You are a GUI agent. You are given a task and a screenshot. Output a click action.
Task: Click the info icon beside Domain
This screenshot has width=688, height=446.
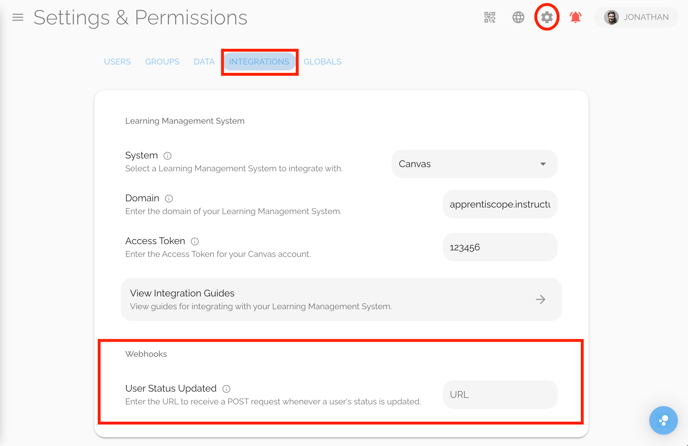pyautogui.click(x=169, y=198)
